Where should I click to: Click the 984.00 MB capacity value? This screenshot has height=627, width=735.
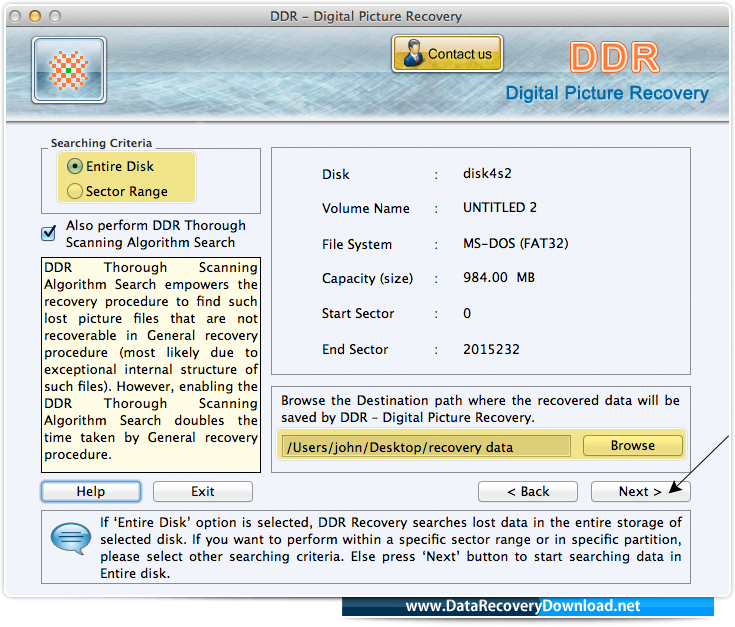tap(499, 277)
